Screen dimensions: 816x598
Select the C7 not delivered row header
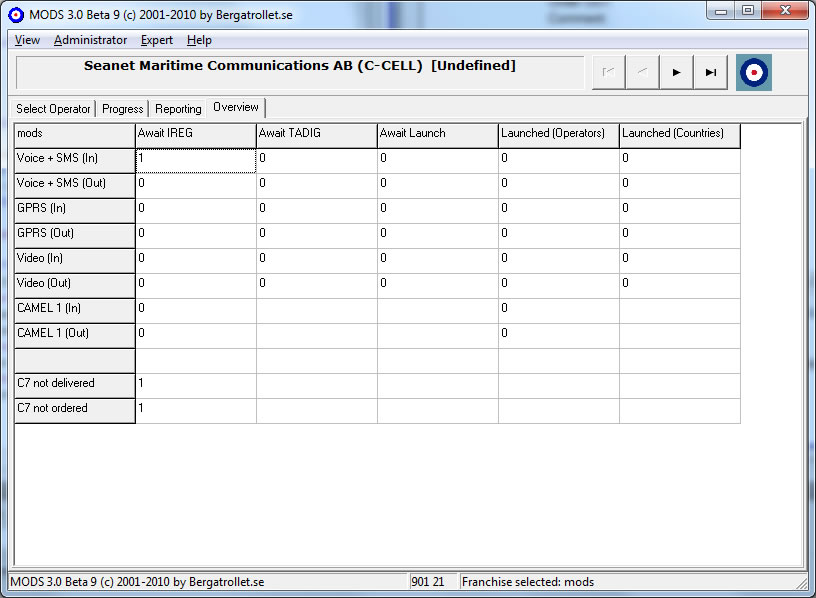[x=75, y=384]
